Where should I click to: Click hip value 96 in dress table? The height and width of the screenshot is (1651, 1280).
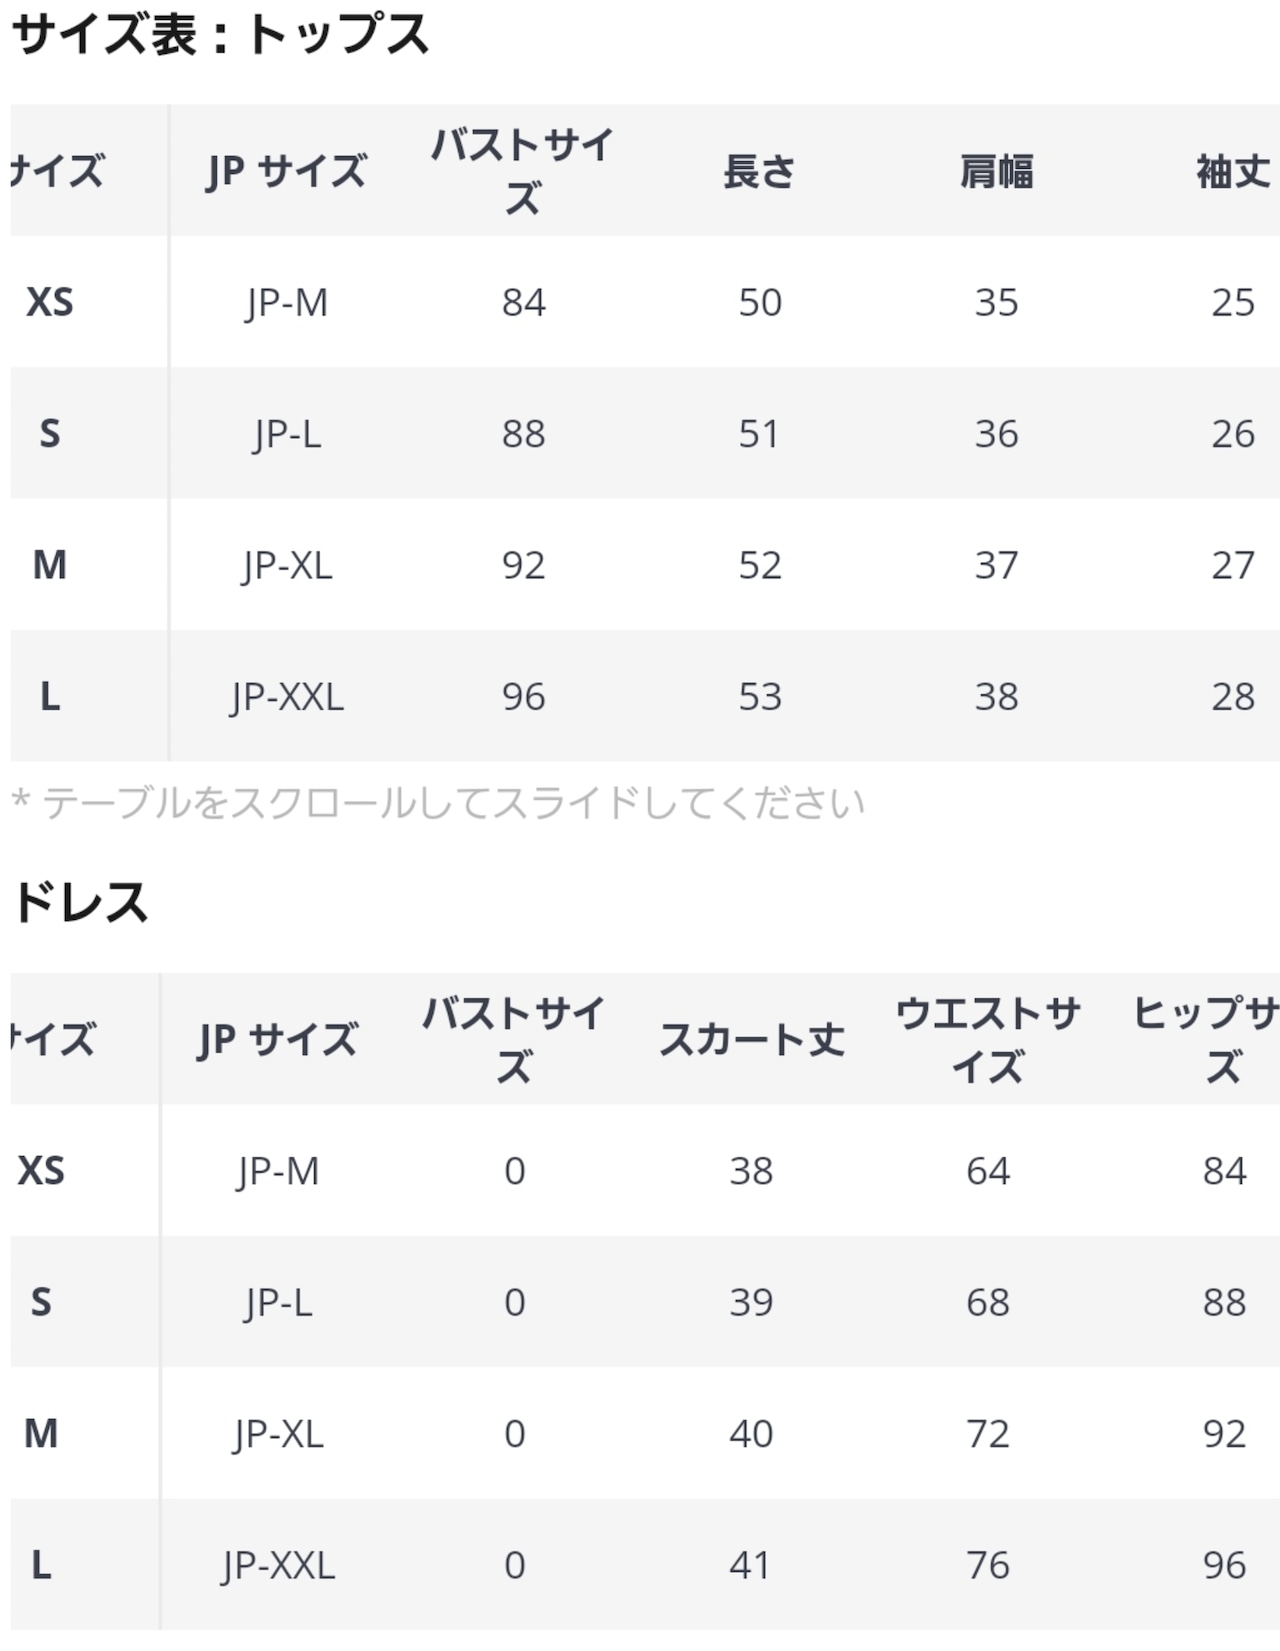pyautogui.click(x=1225, y=1565)
